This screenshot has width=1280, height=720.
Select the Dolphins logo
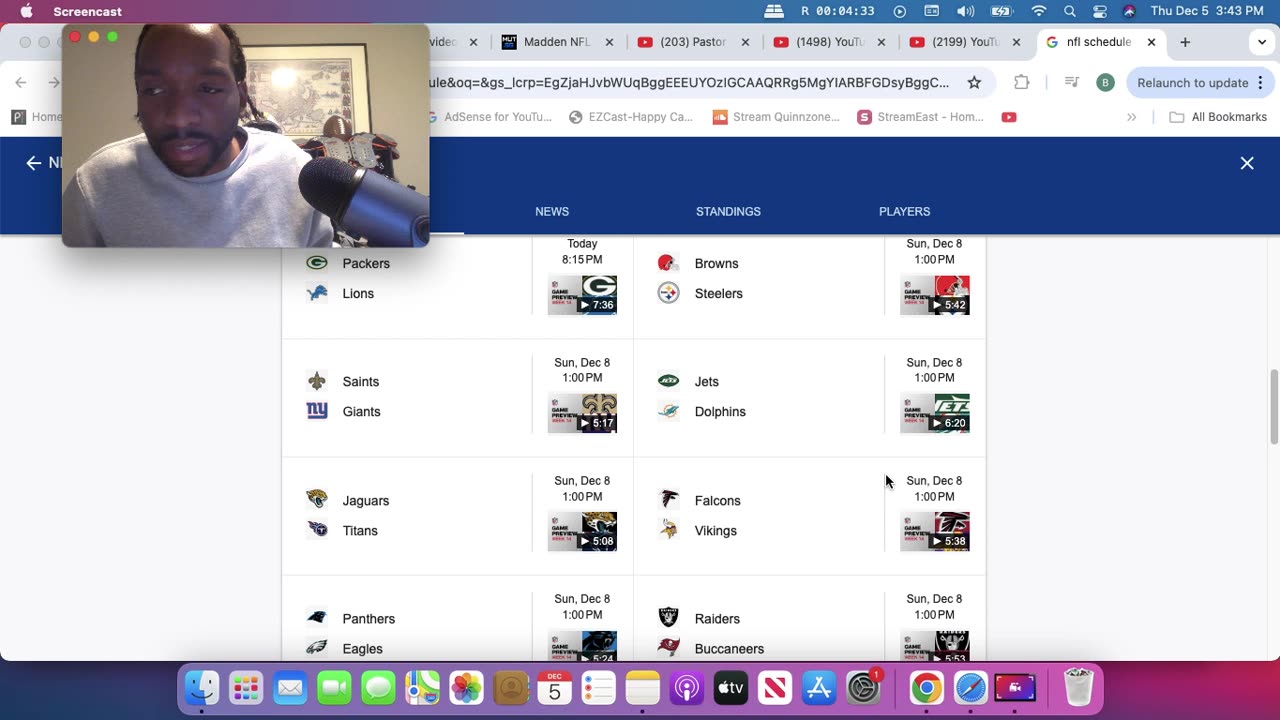tap(668, 411)
